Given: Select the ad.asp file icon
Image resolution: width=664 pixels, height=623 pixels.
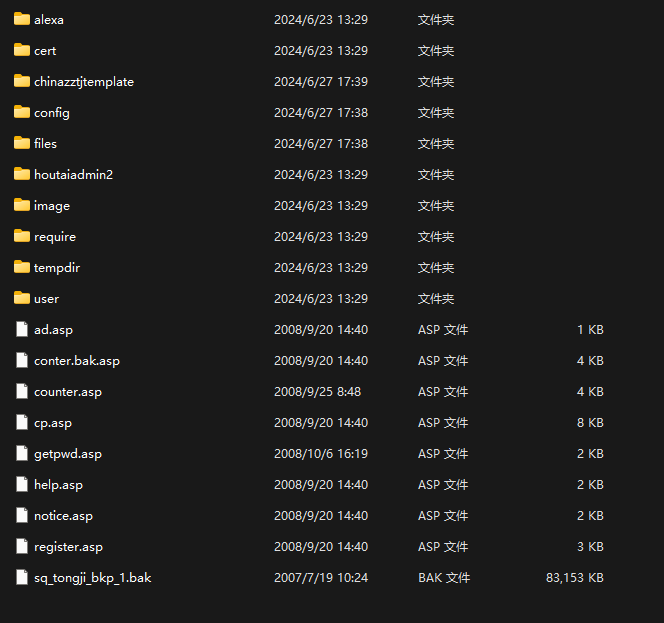Looking at the screenshot, I should click(x=22, y=329).
